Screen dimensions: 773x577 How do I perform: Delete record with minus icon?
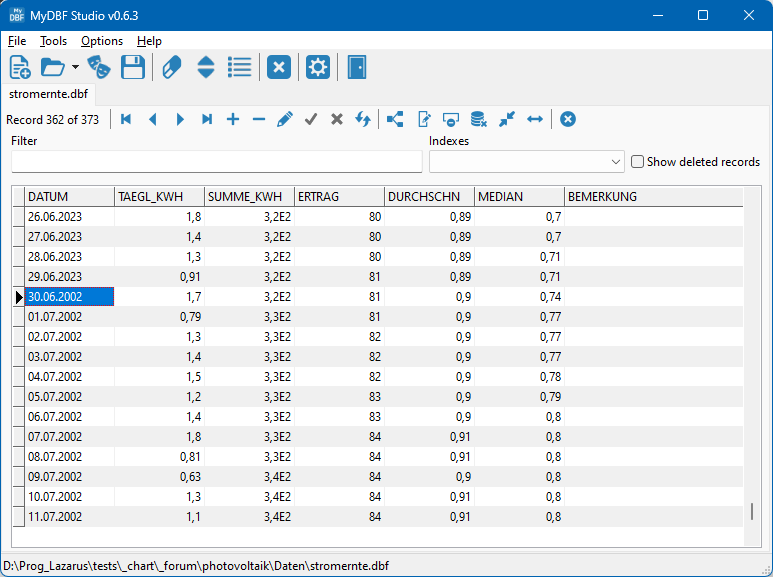coord(259,119)
